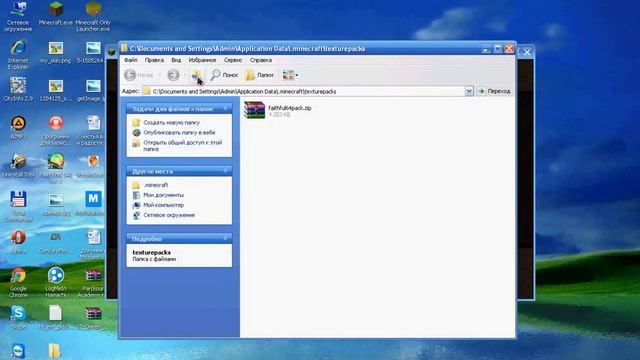Click into the address bar path field
Image resolution: width=640 pixels, height=360 pixels.
coord(303,91)
